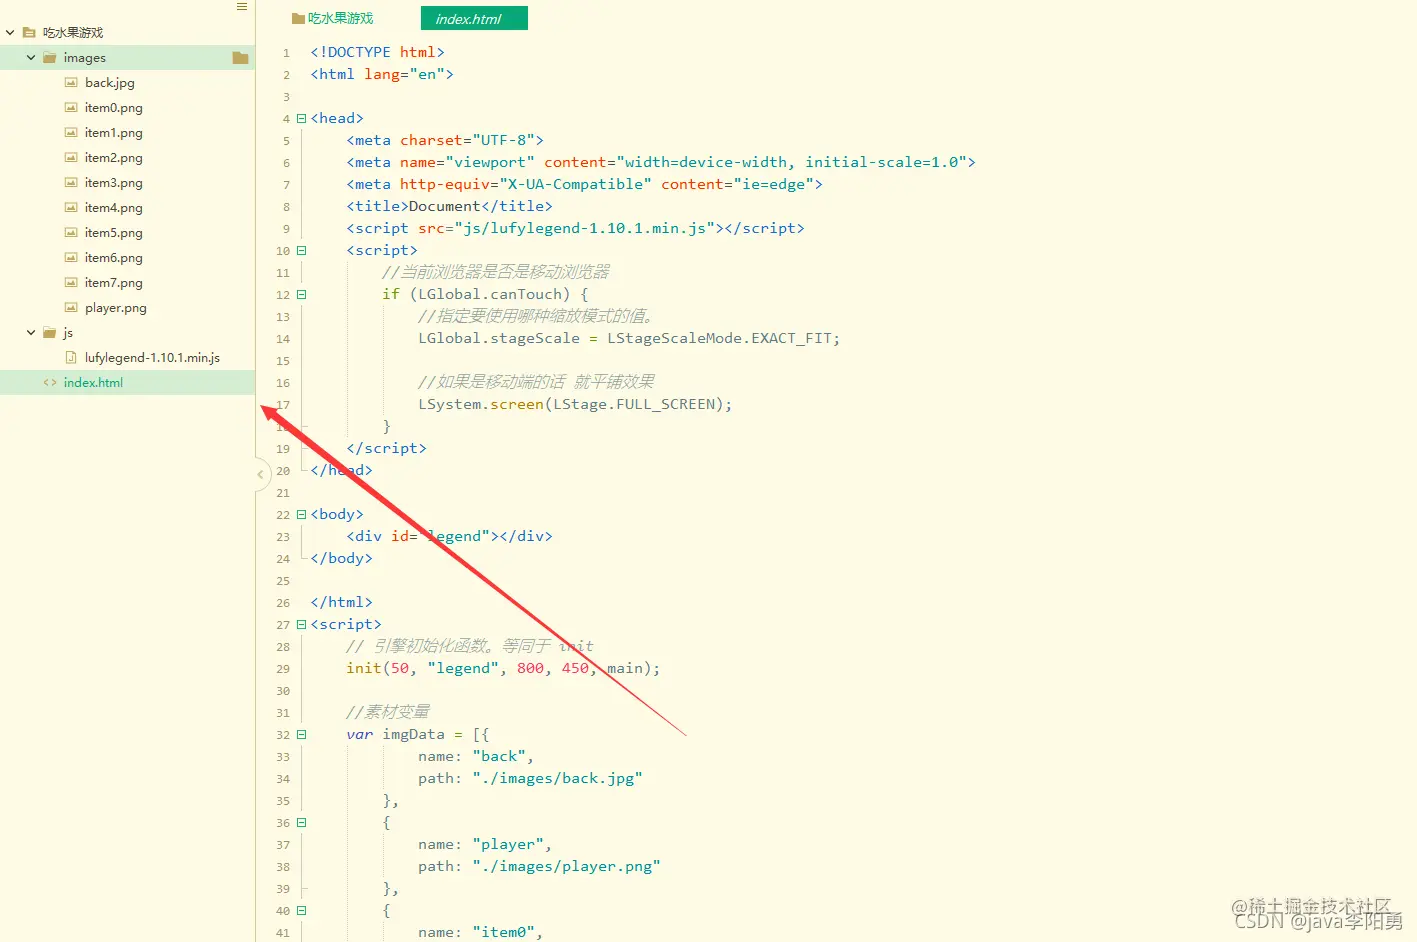
Task: Open item0.png in the file tree
Action: click(x=114, y=108)
